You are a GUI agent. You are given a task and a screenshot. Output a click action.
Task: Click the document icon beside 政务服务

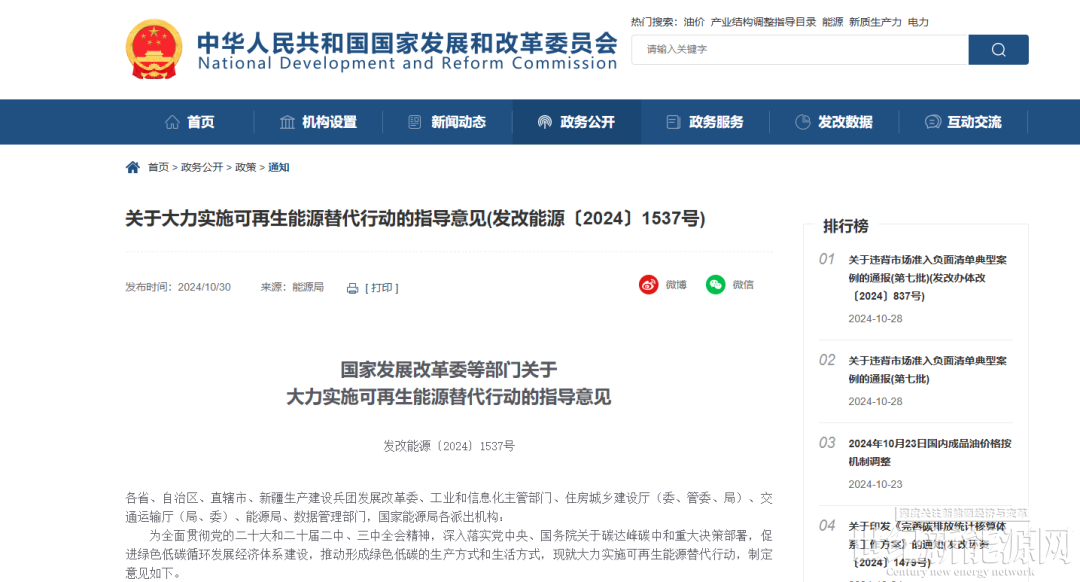point(673,122)
